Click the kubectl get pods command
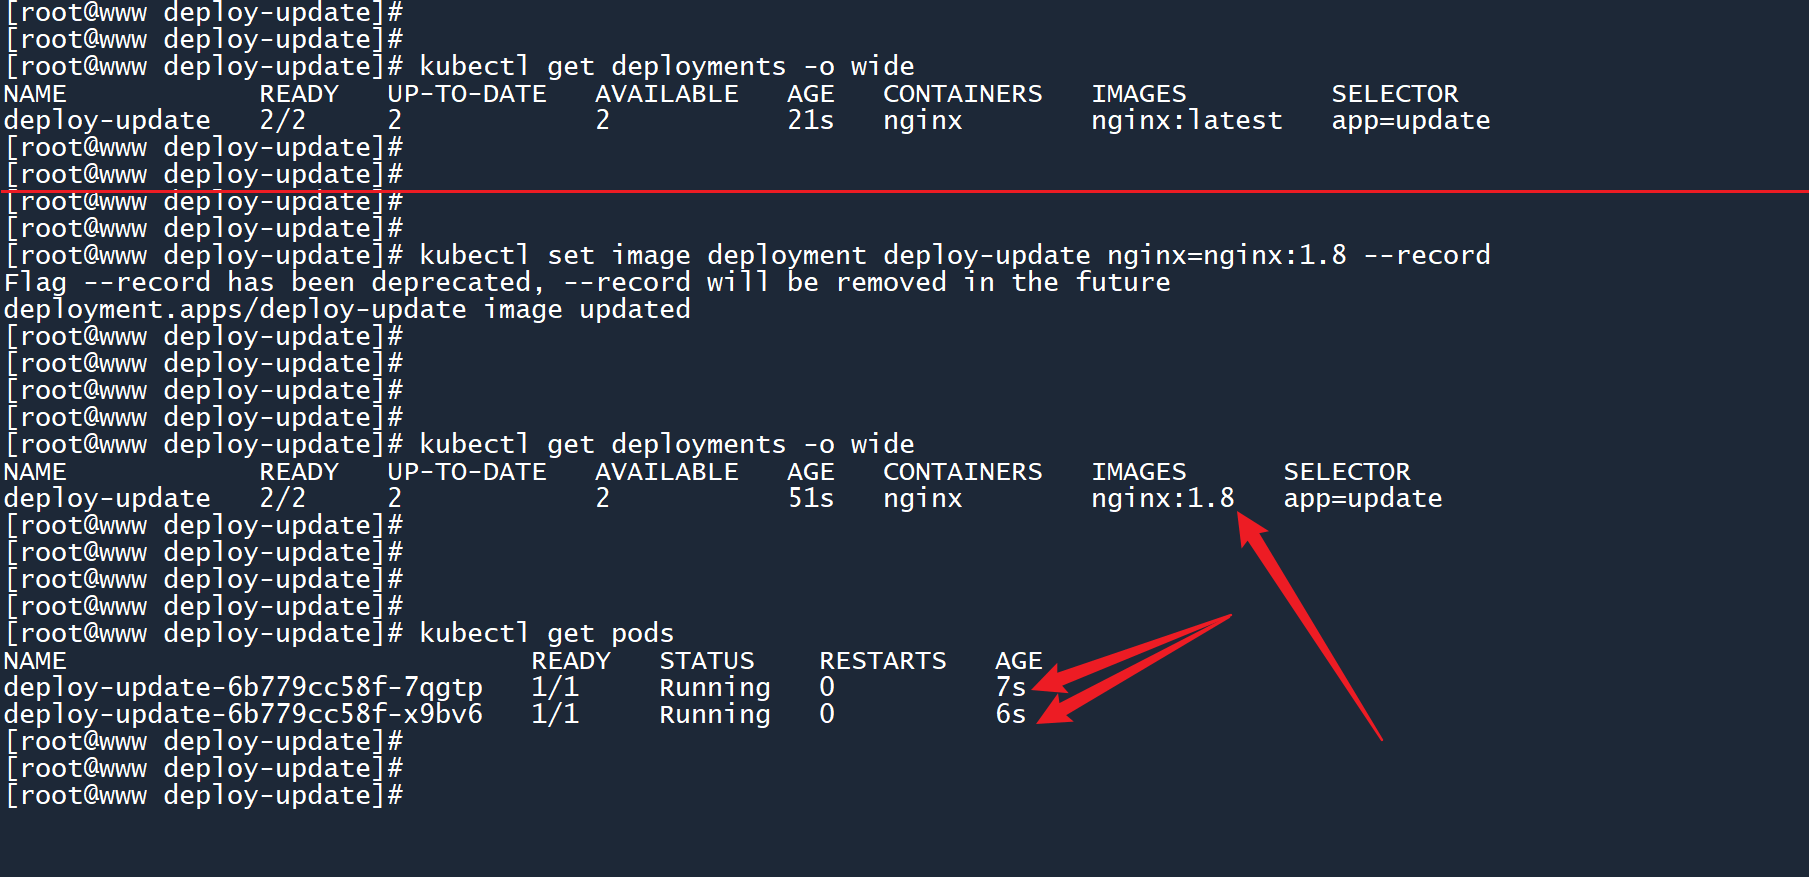 click(546, 634)
